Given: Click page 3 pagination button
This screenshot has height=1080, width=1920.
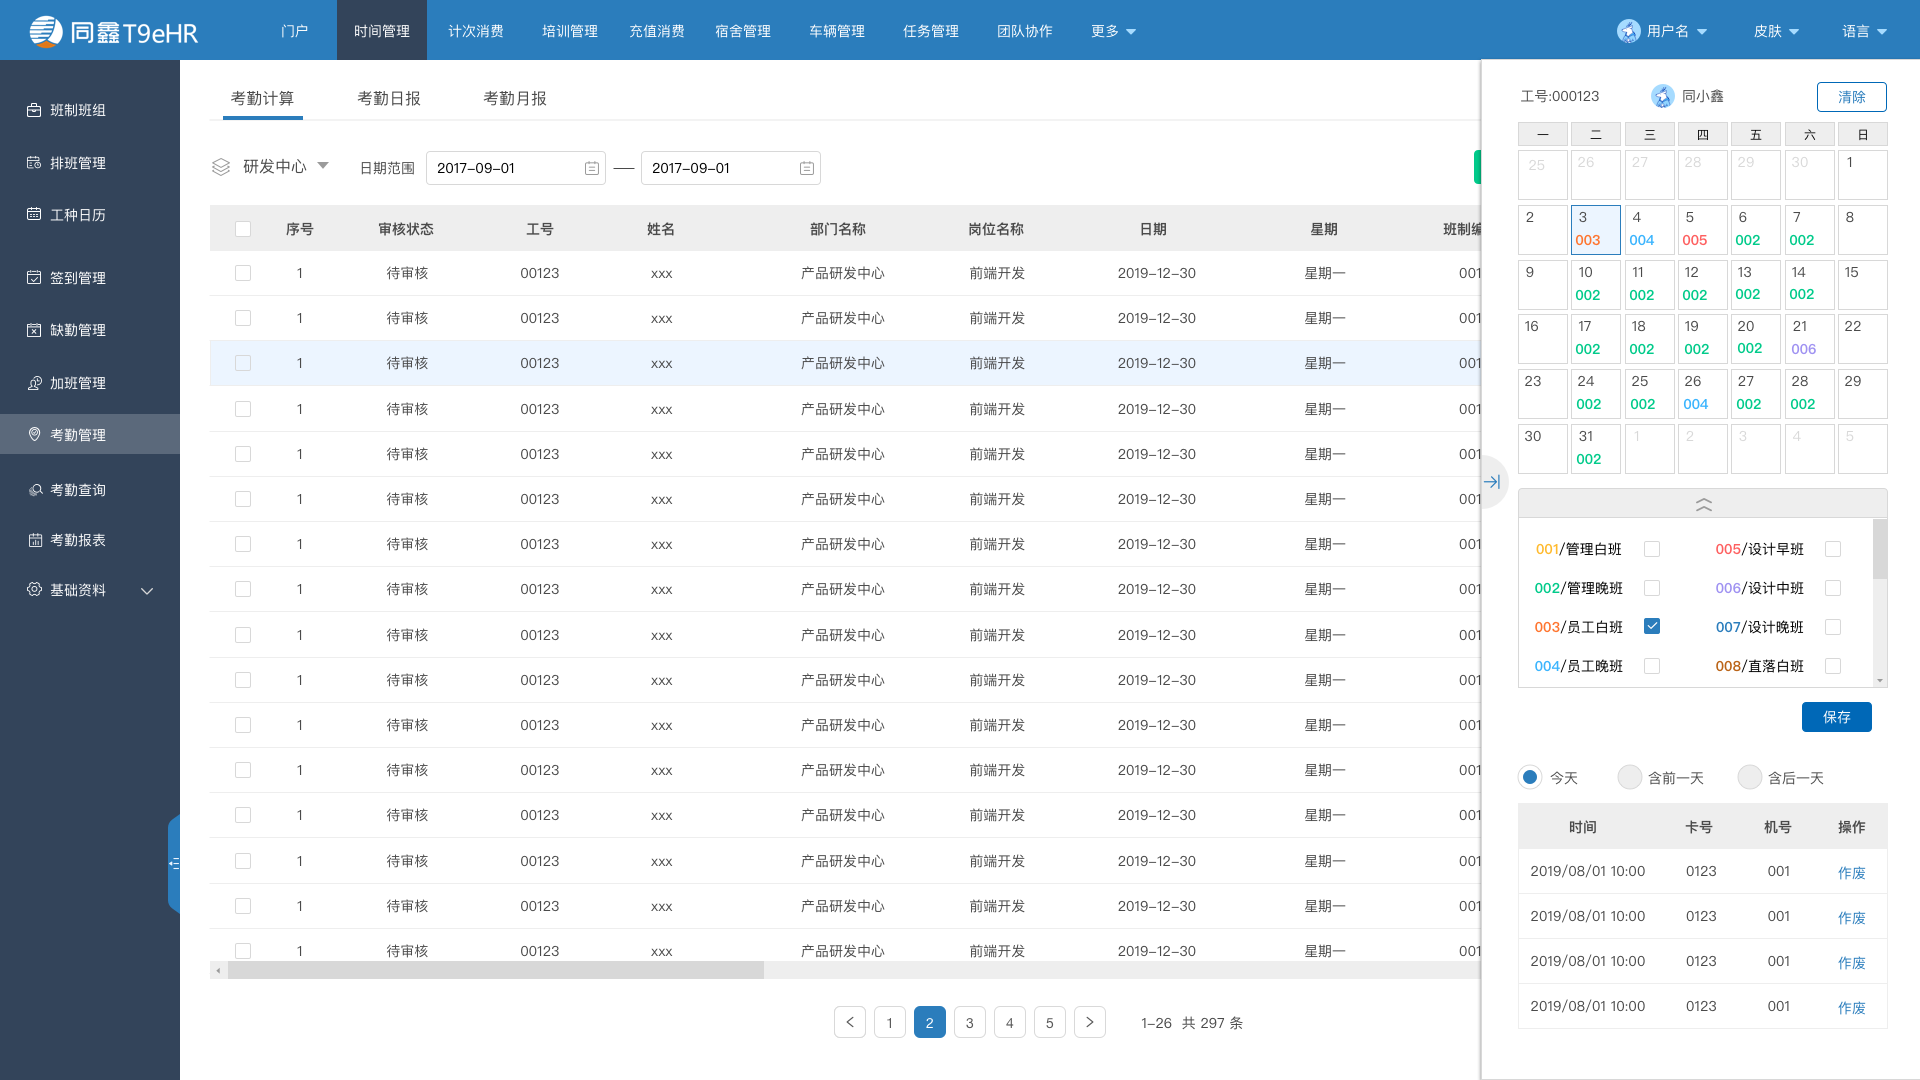Looking at the screenshot, I should tap(969, 1022).
